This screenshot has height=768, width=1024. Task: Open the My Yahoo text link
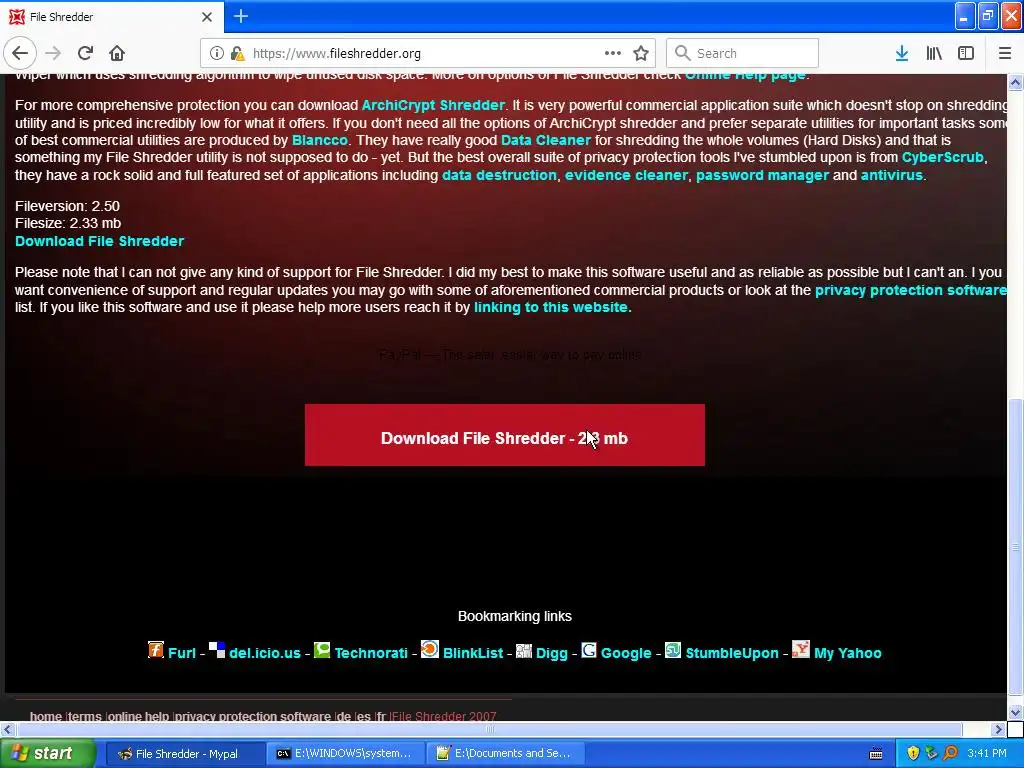(x=848, y=653)
